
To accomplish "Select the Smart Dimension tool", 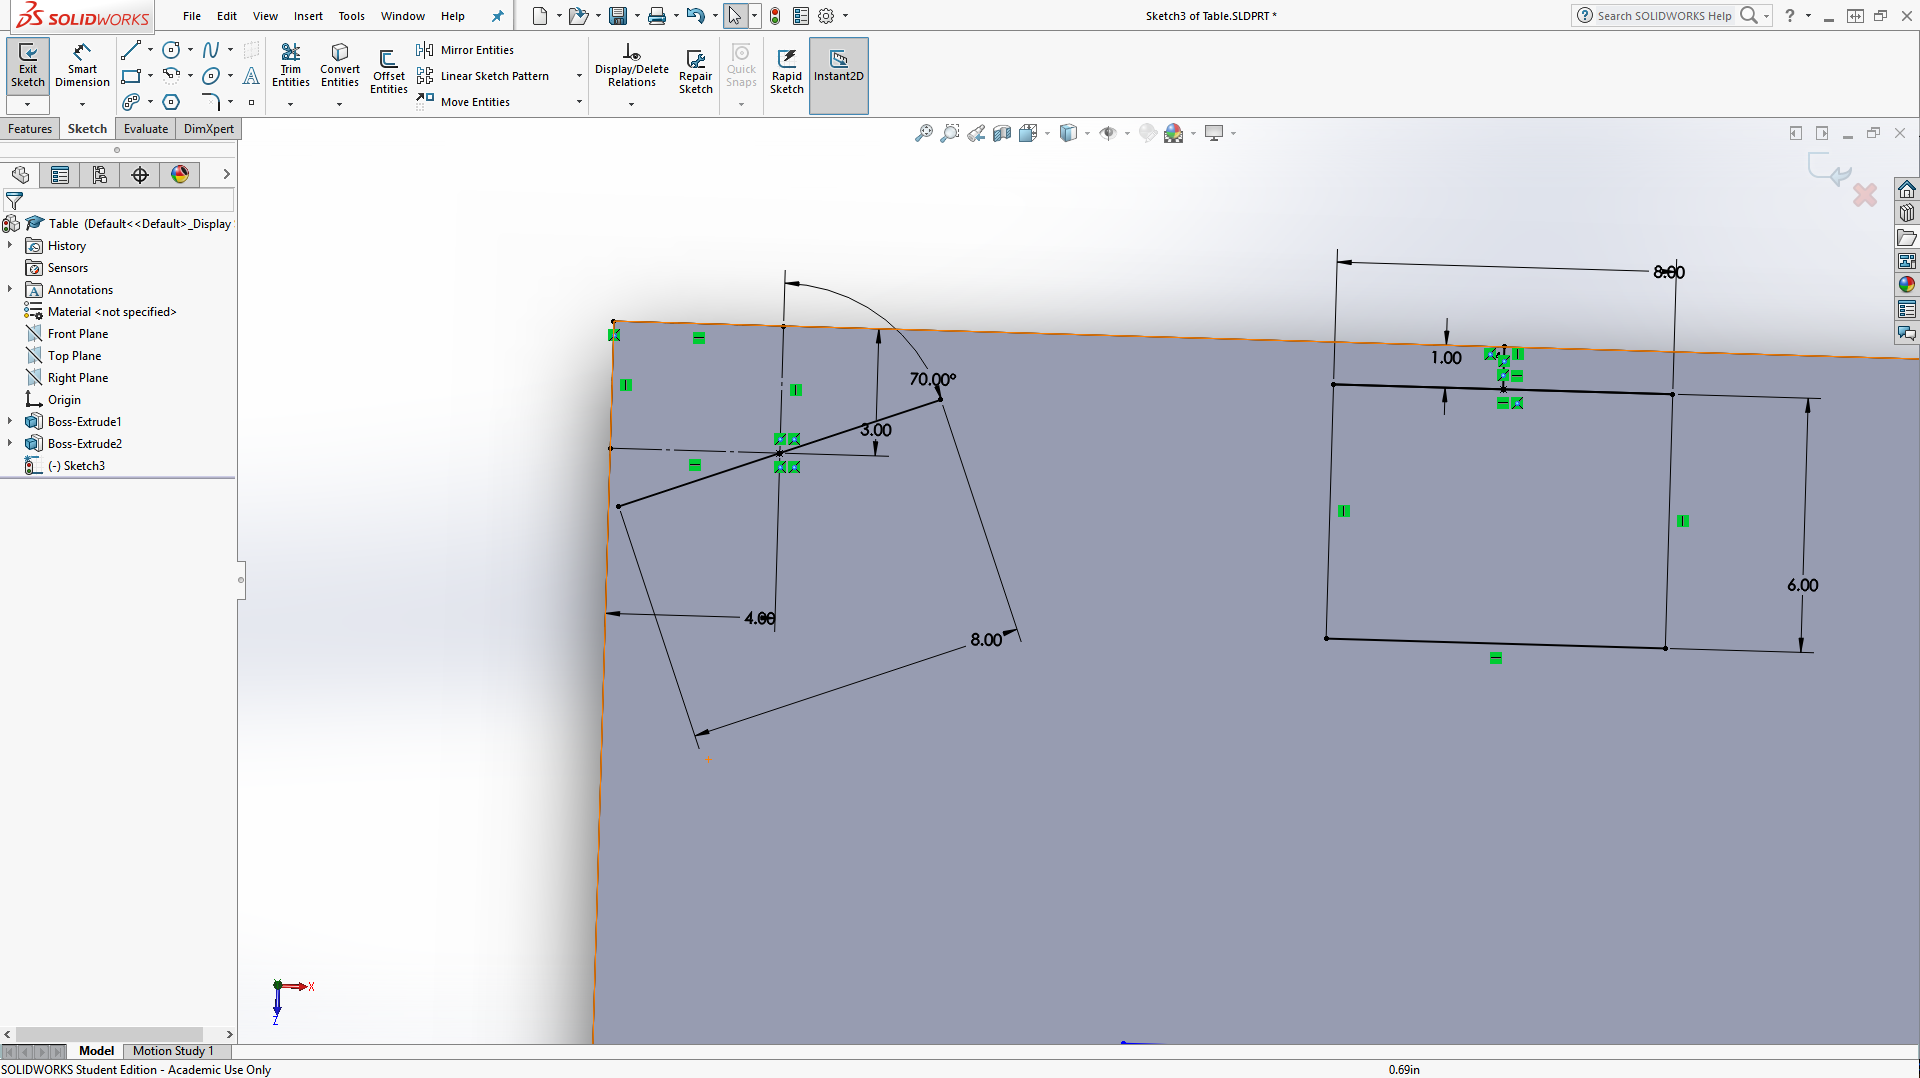I will coord(82,66).
